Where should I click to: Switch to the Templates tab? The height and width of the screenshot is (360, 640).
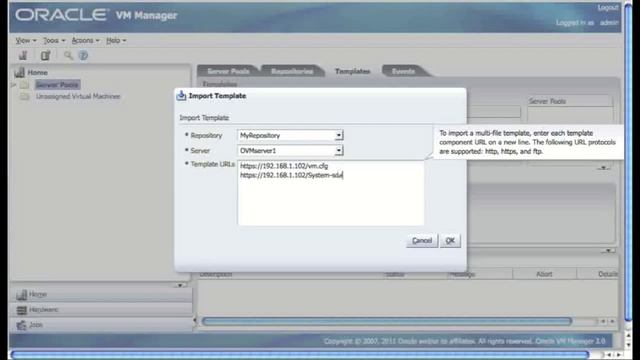(352, 71)
